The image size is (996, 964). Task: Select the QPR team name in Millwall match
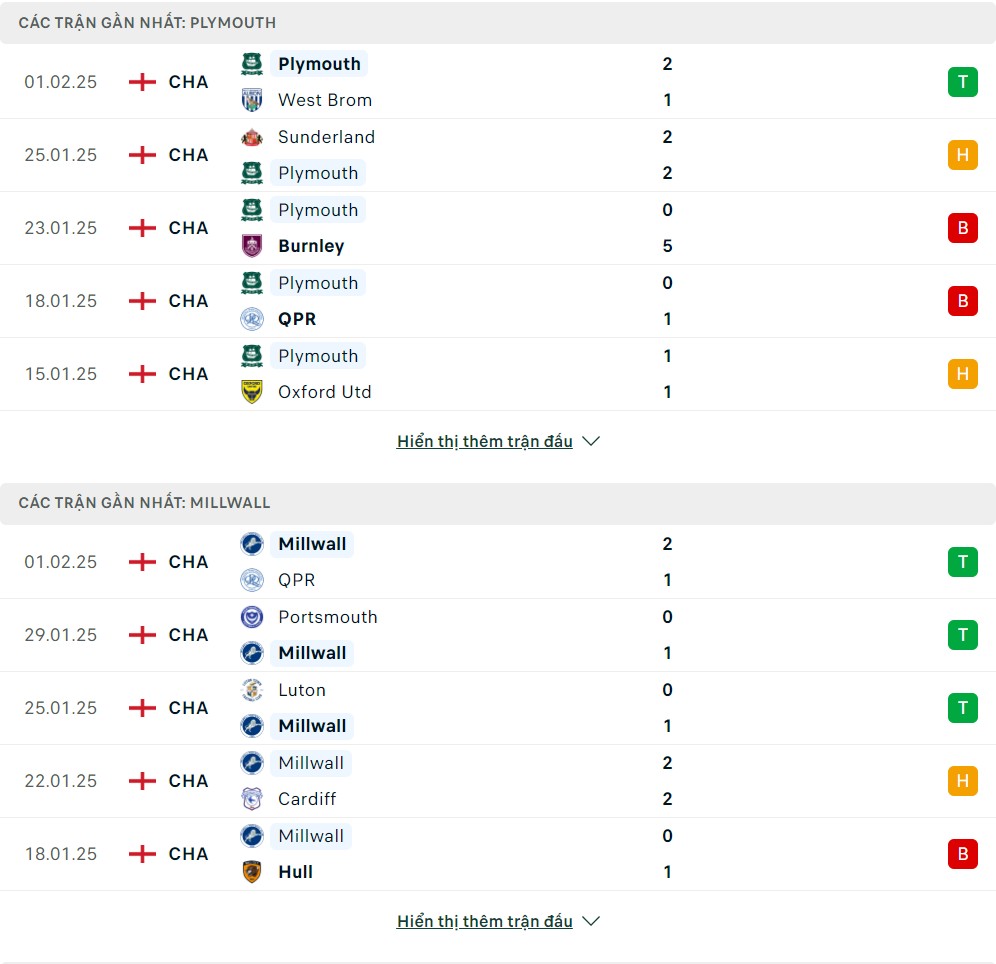297,580
